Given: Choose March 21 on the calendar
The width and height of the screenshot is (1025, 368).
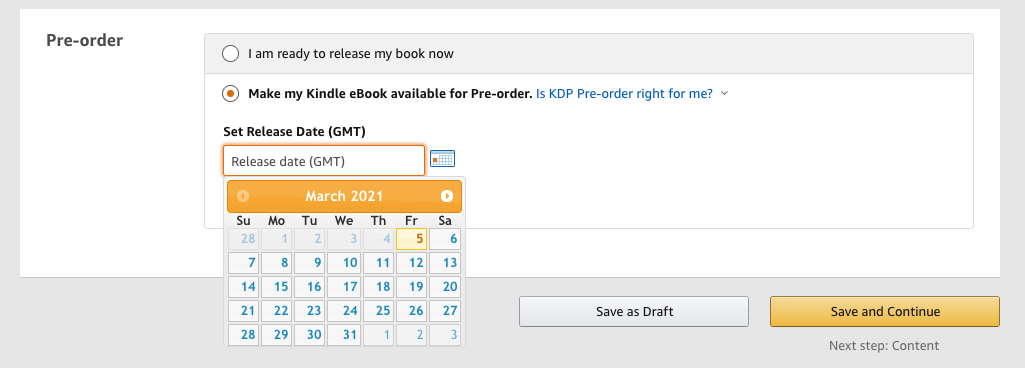Looking at the screenshot, I should [244, 310].
